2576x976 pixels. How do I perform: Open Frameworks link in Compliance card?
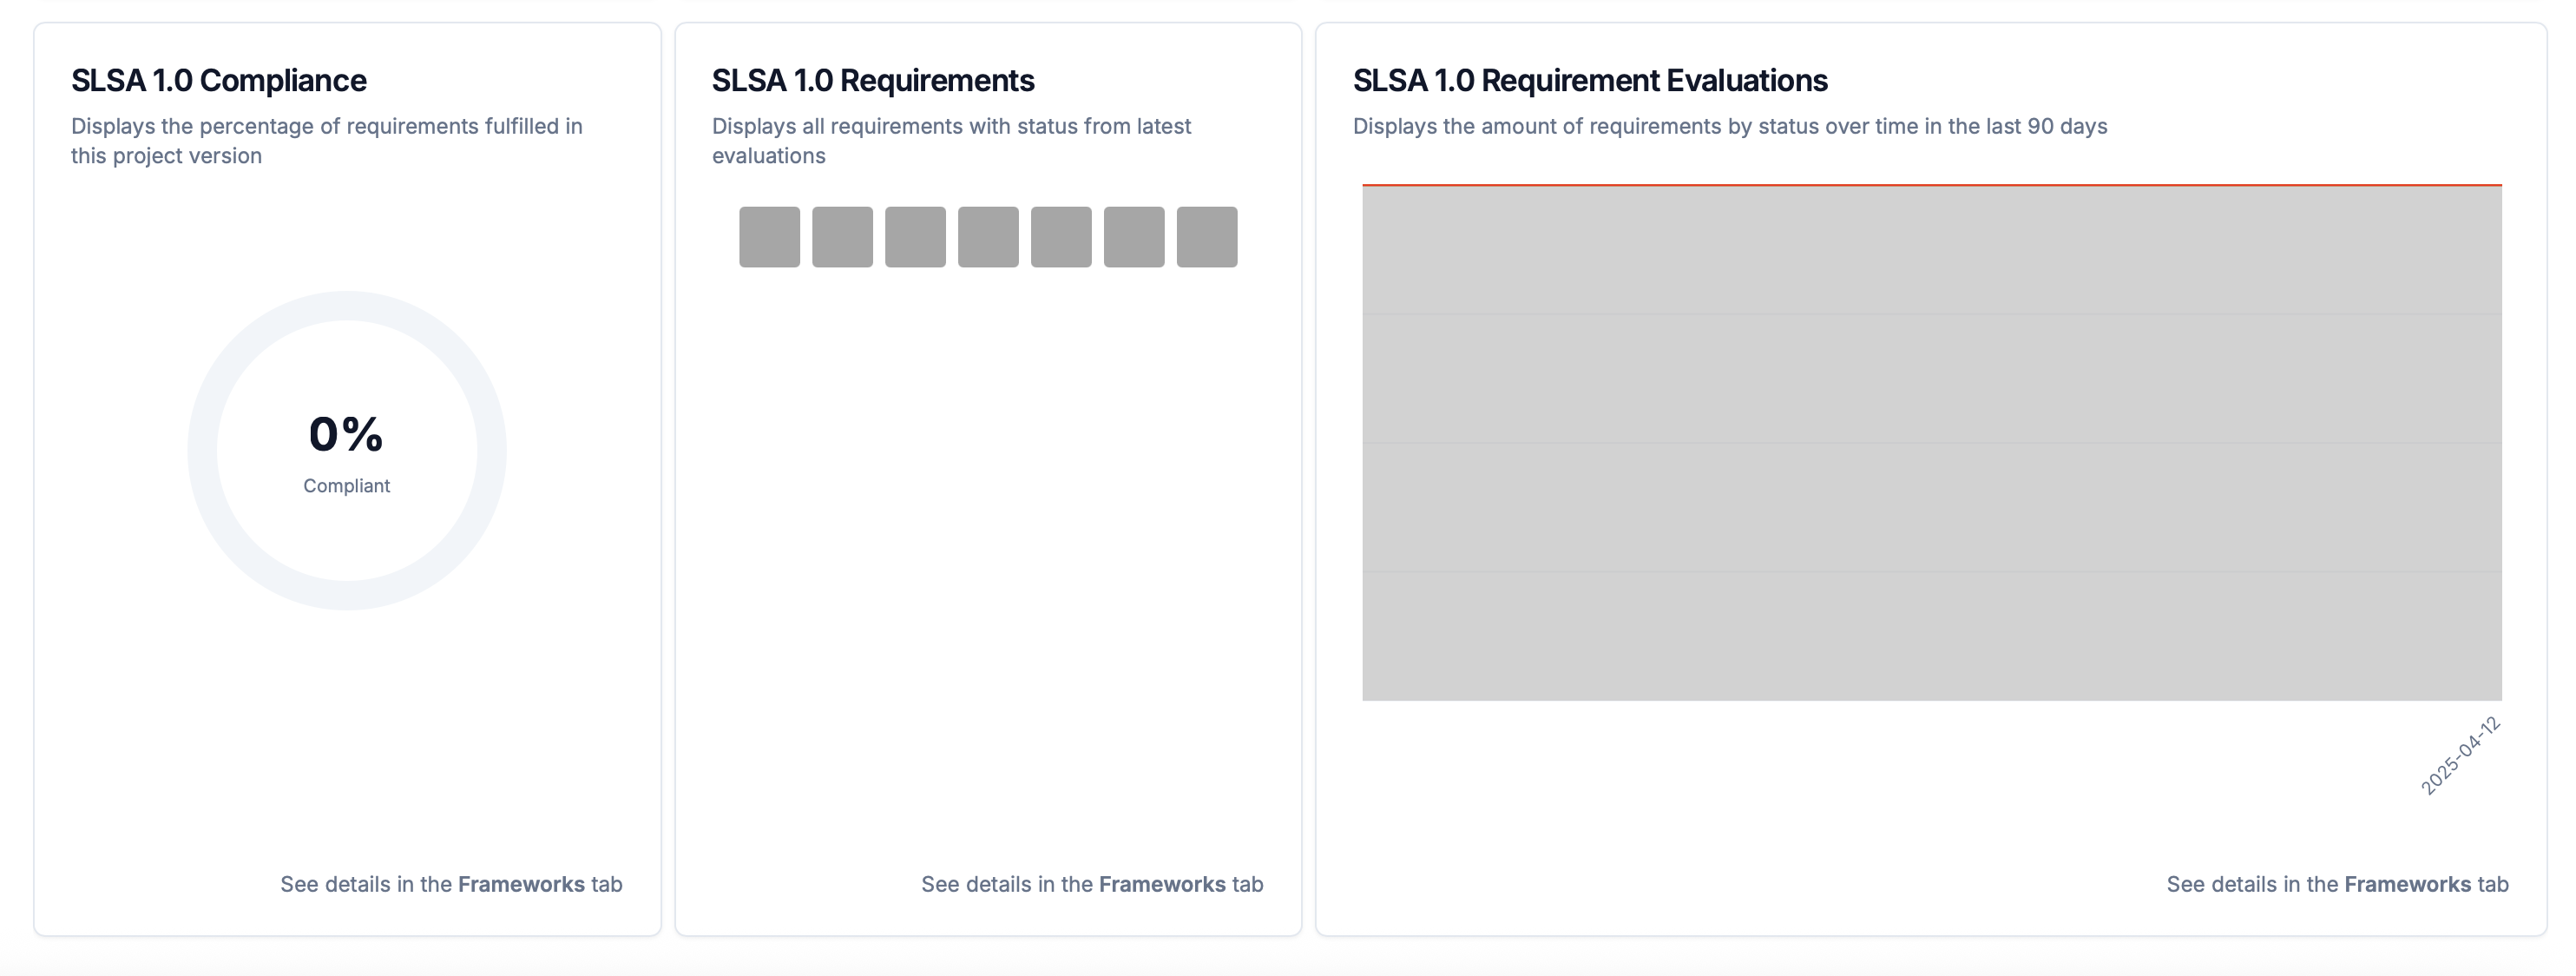pos(521,884)
